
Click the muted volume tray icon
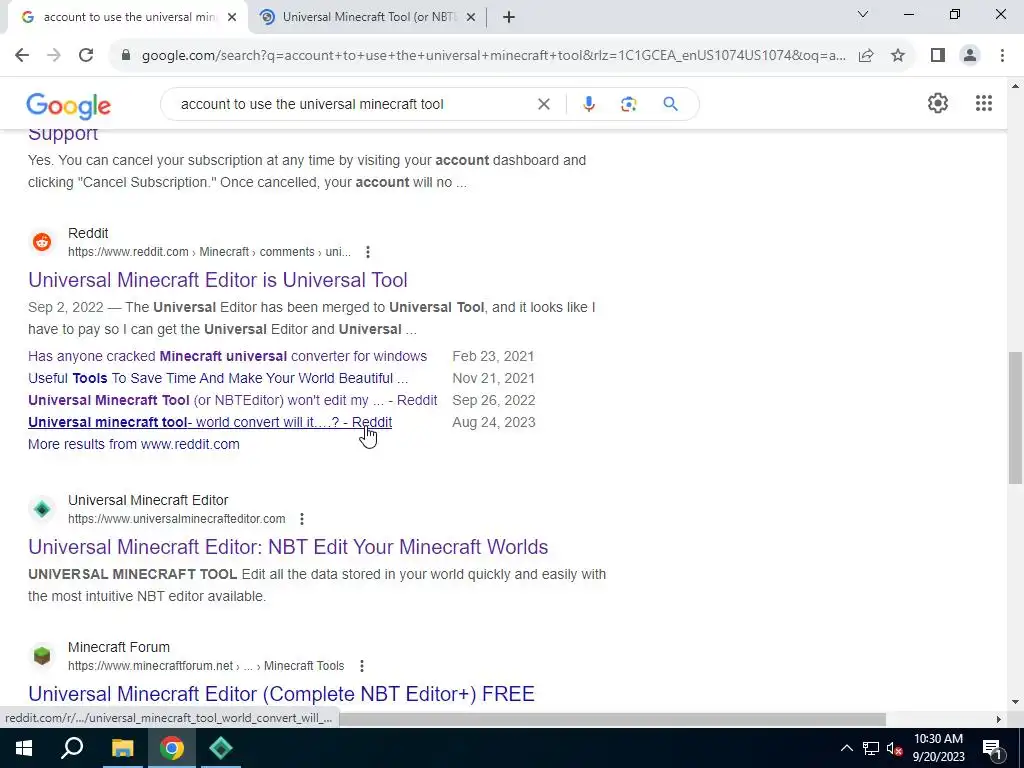pos(895,748)
